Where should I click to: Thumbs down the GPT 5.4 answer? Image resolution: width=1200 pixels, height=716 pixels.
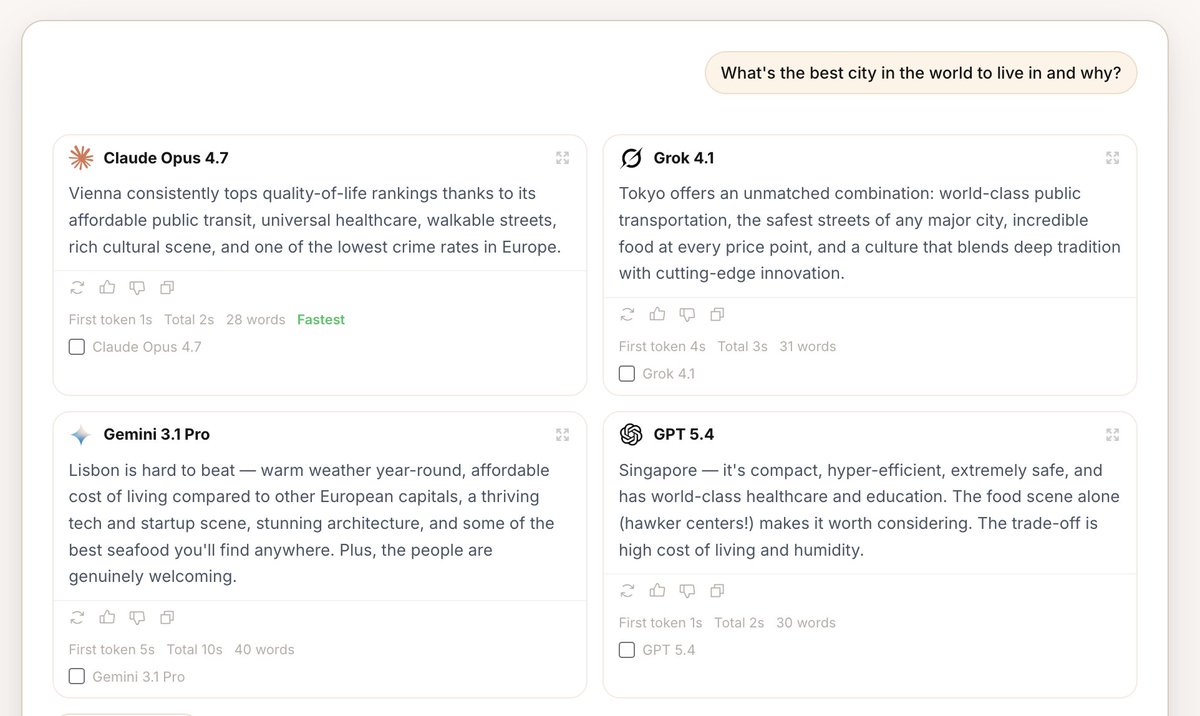[687, 590]
